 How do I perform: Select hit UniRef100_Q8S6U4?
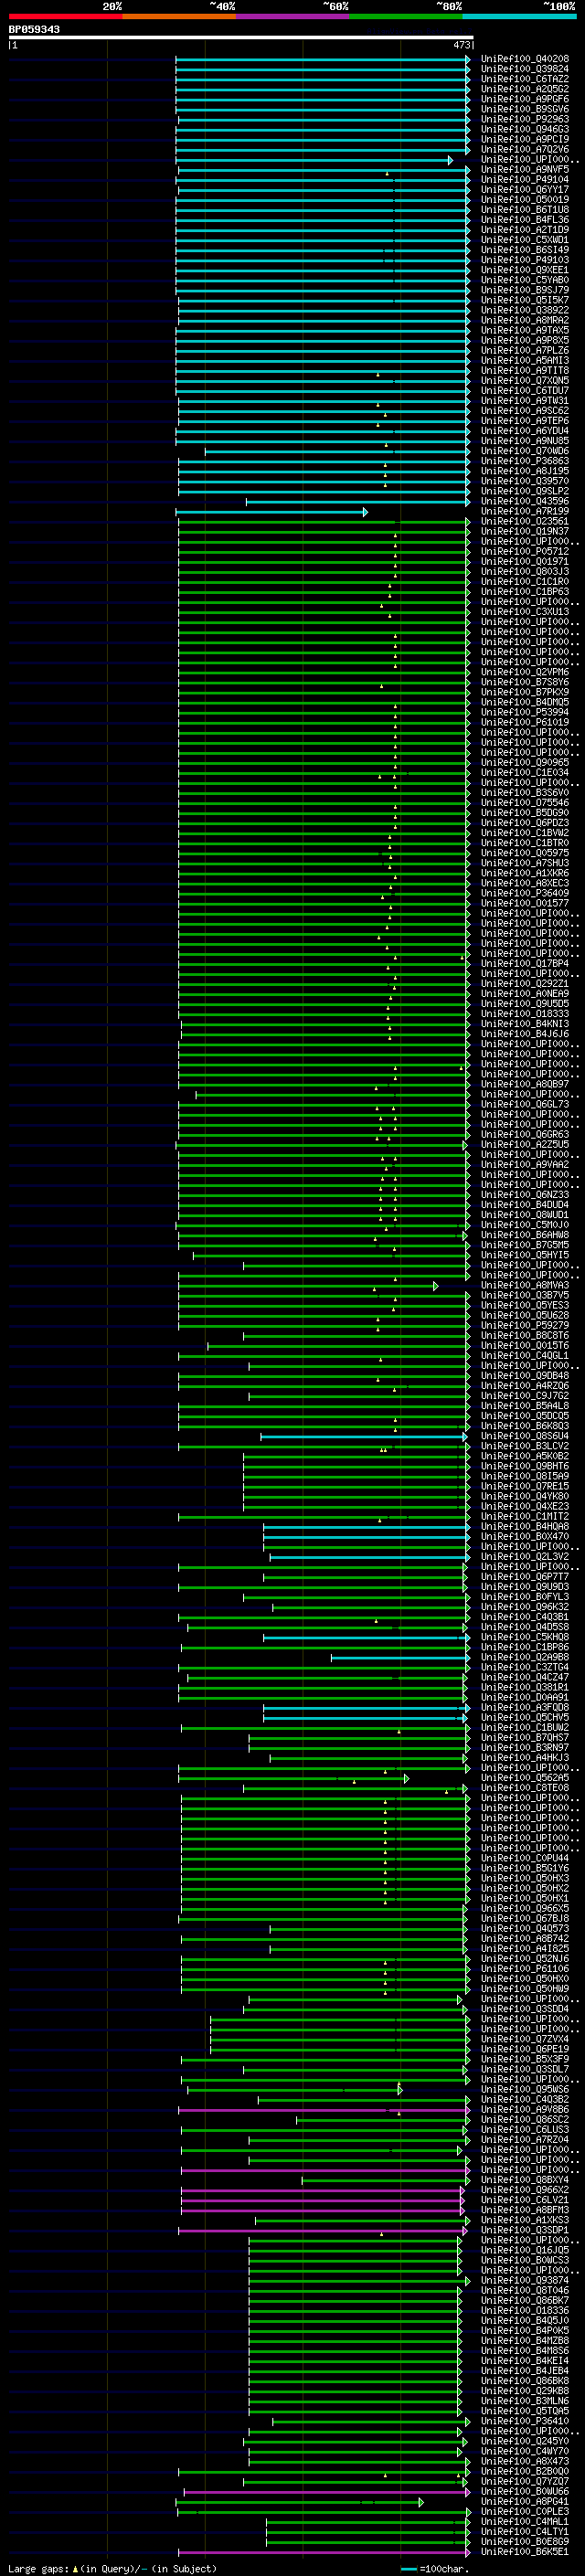(525, 1436)
